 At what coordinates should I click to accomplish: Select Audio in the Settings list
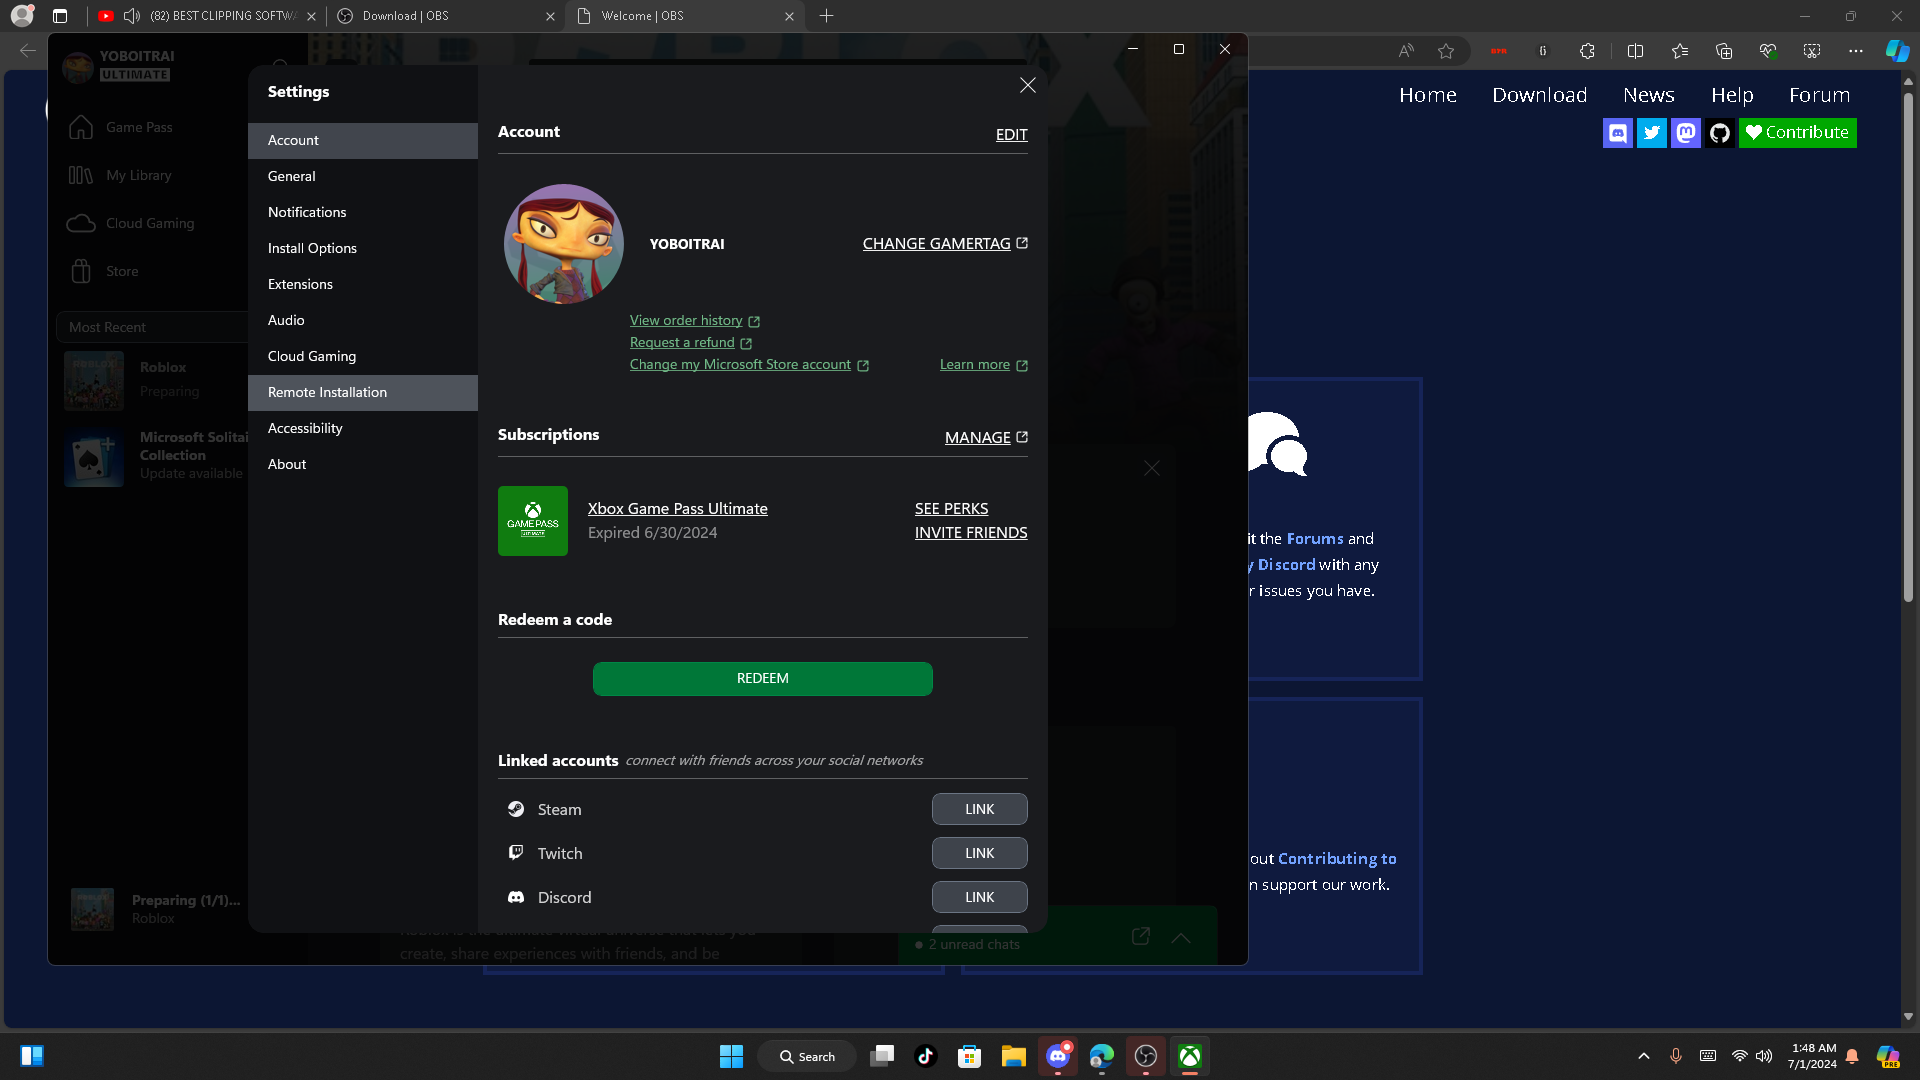[363, 321]
